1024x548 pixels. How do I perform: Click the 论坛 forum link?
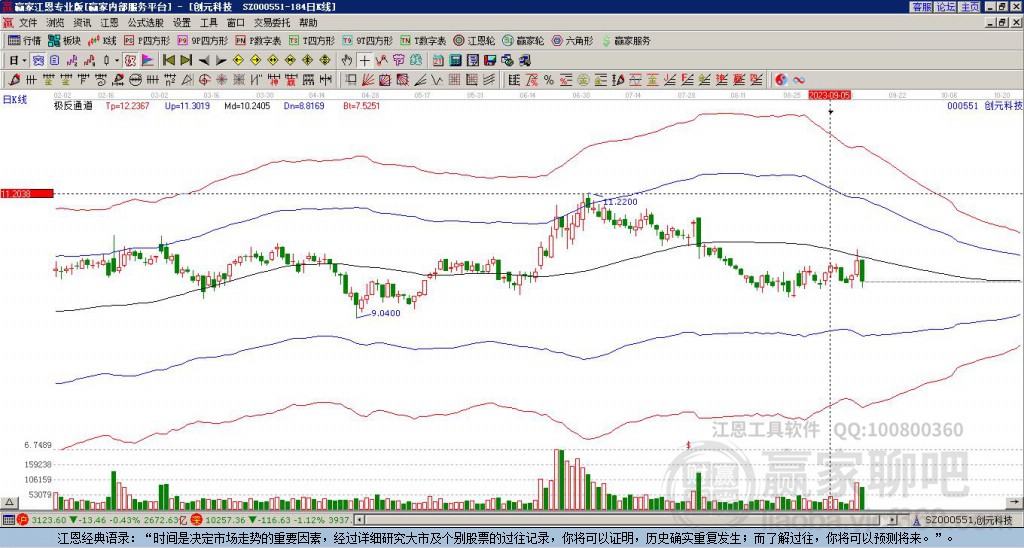946,7
